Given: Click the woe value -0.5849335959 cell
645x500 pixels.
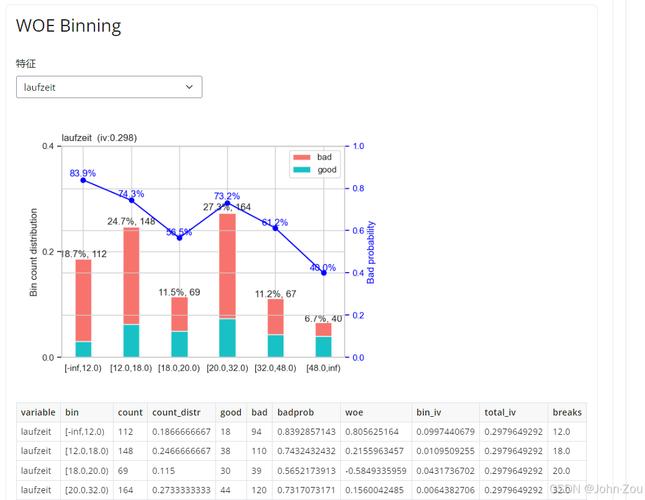Looking at the screenshot, I should 376,470.
